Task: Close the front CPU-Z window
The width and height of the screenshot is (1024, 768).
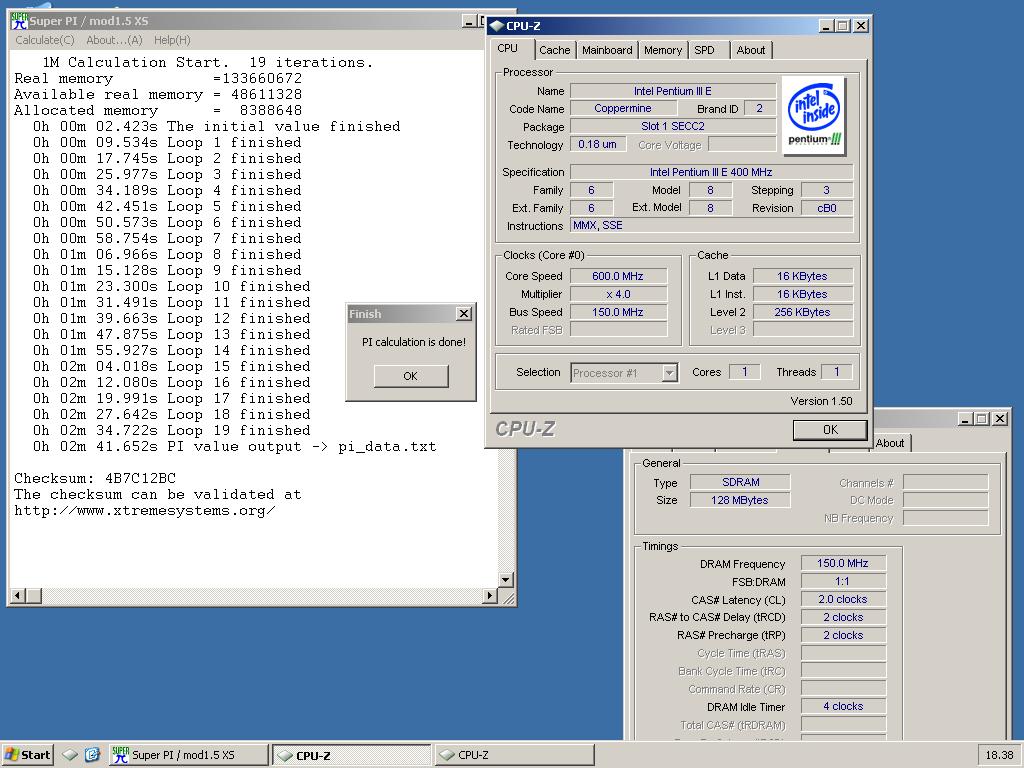Action: click(861, 26)
